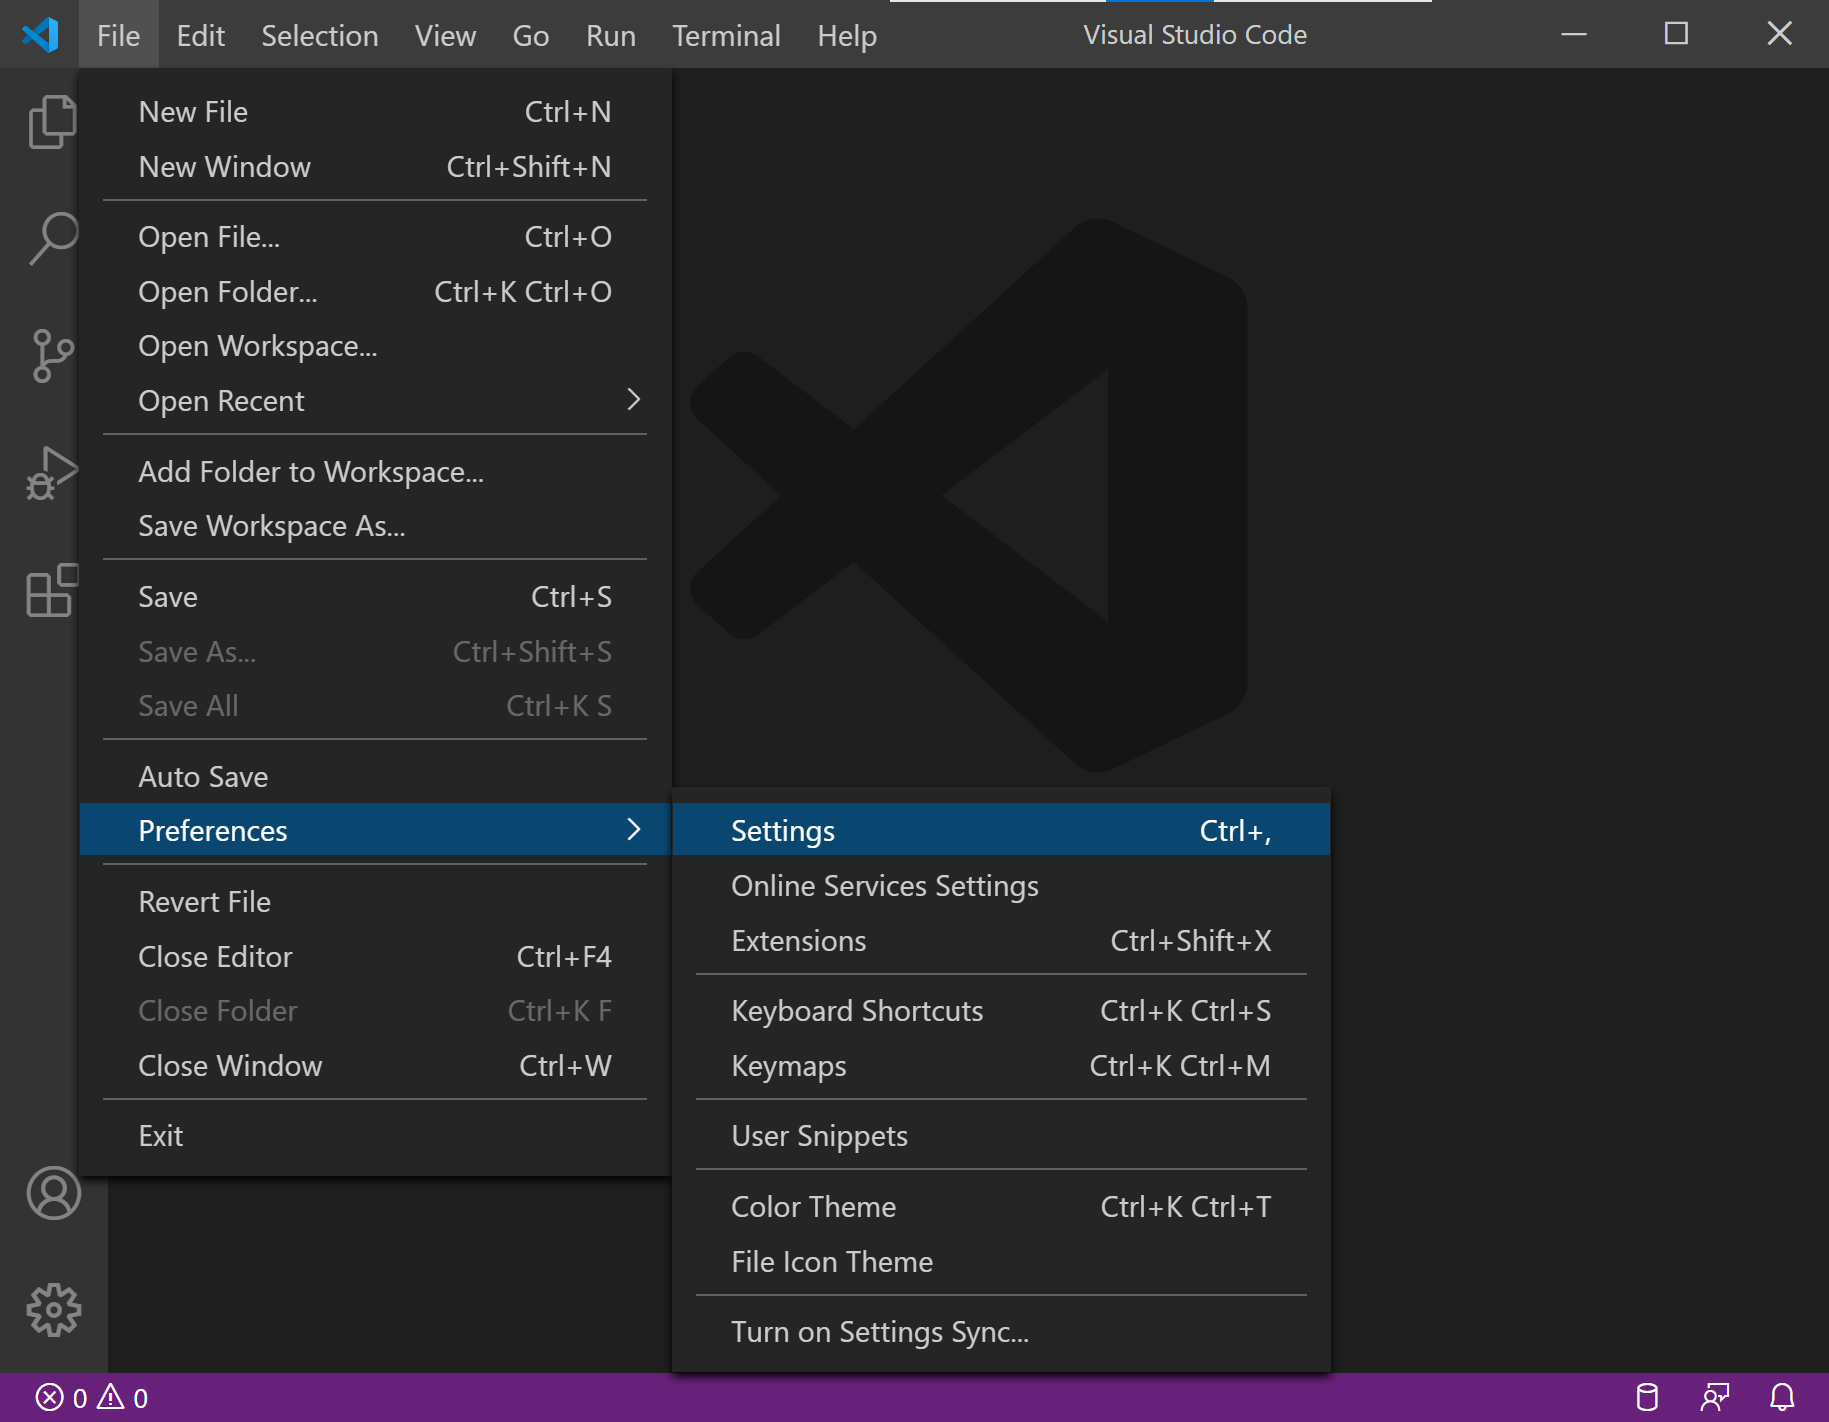
Task: Open the View menu
Action: pyautogui.click(x=445, y=35)
